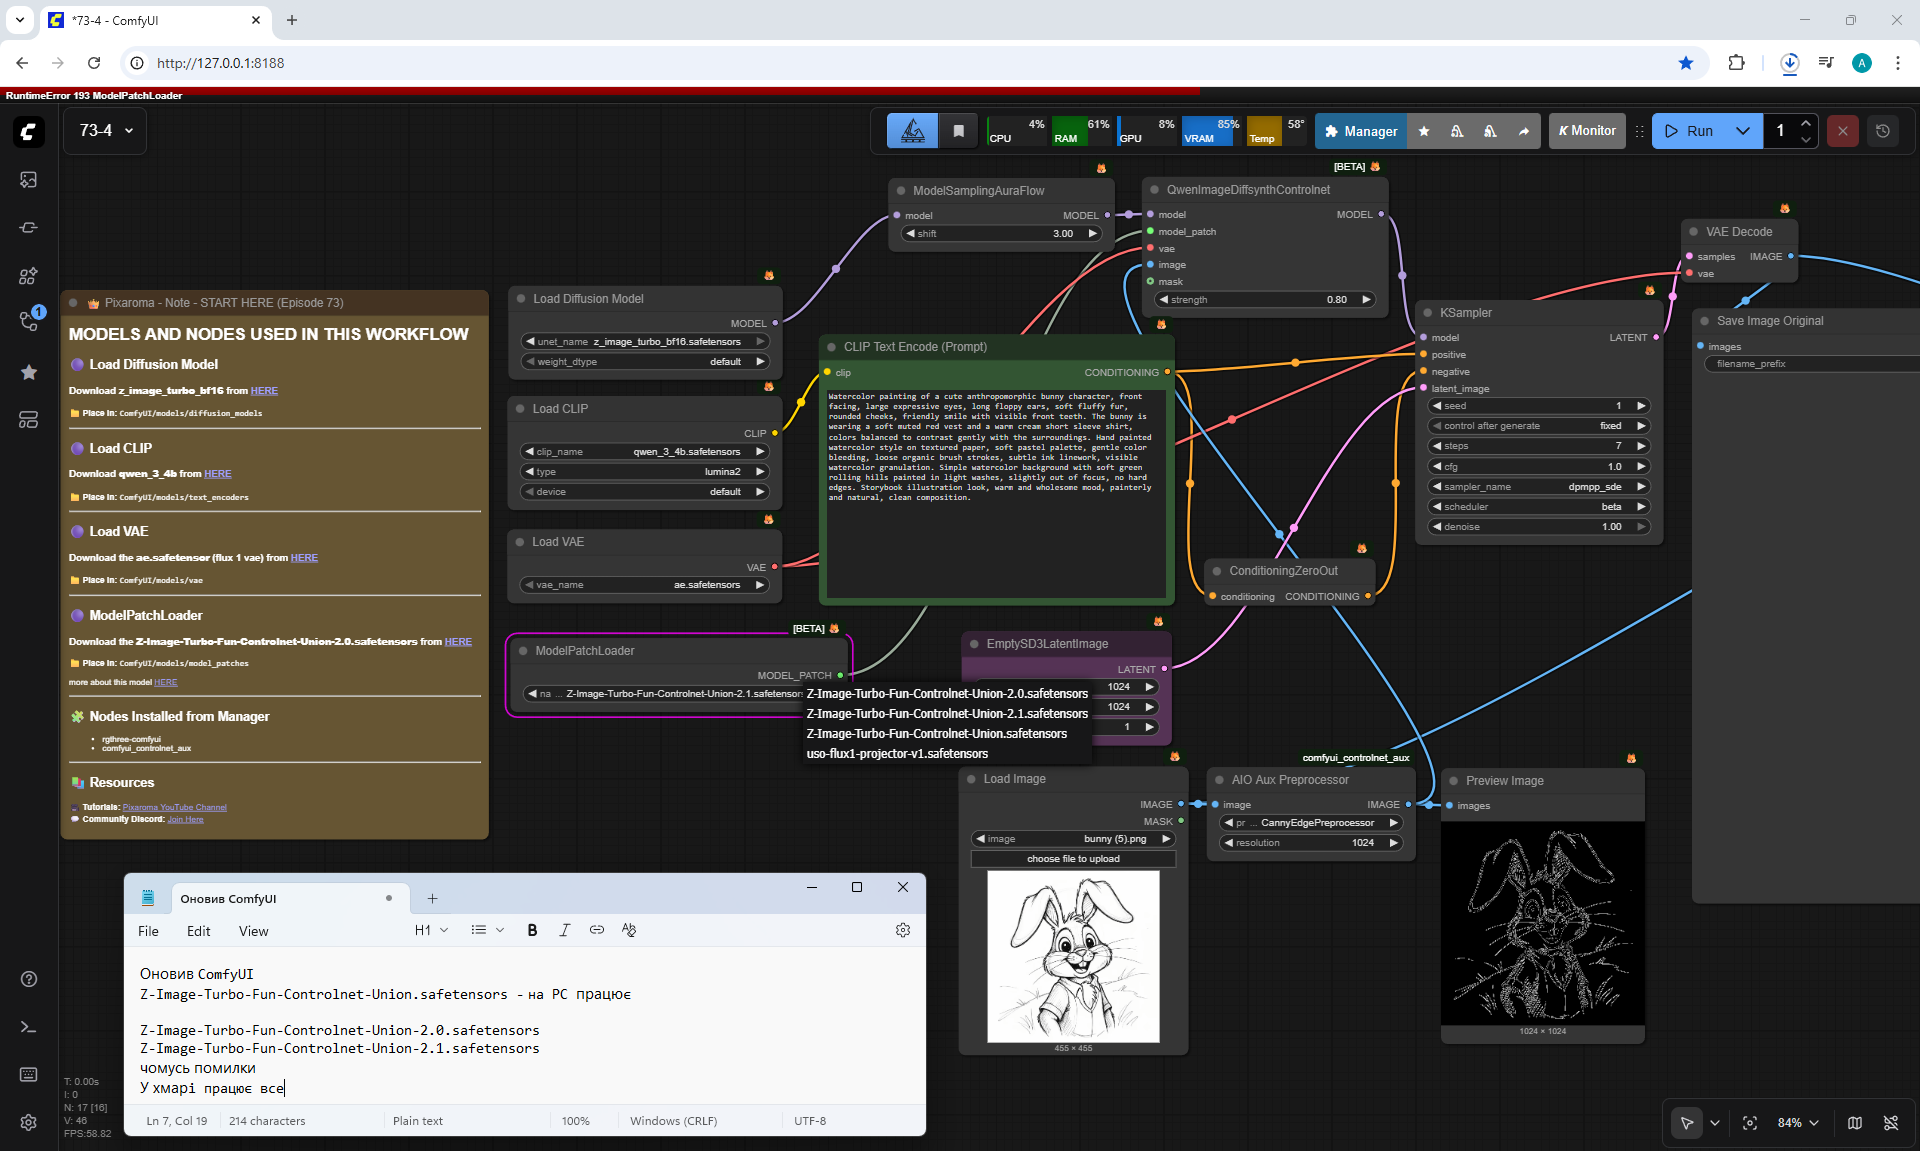Viewport: 1920px width, 1151px height.
Task: Click the bunny sketch thumbnail in Load Image
Action: pos(1073,956)
